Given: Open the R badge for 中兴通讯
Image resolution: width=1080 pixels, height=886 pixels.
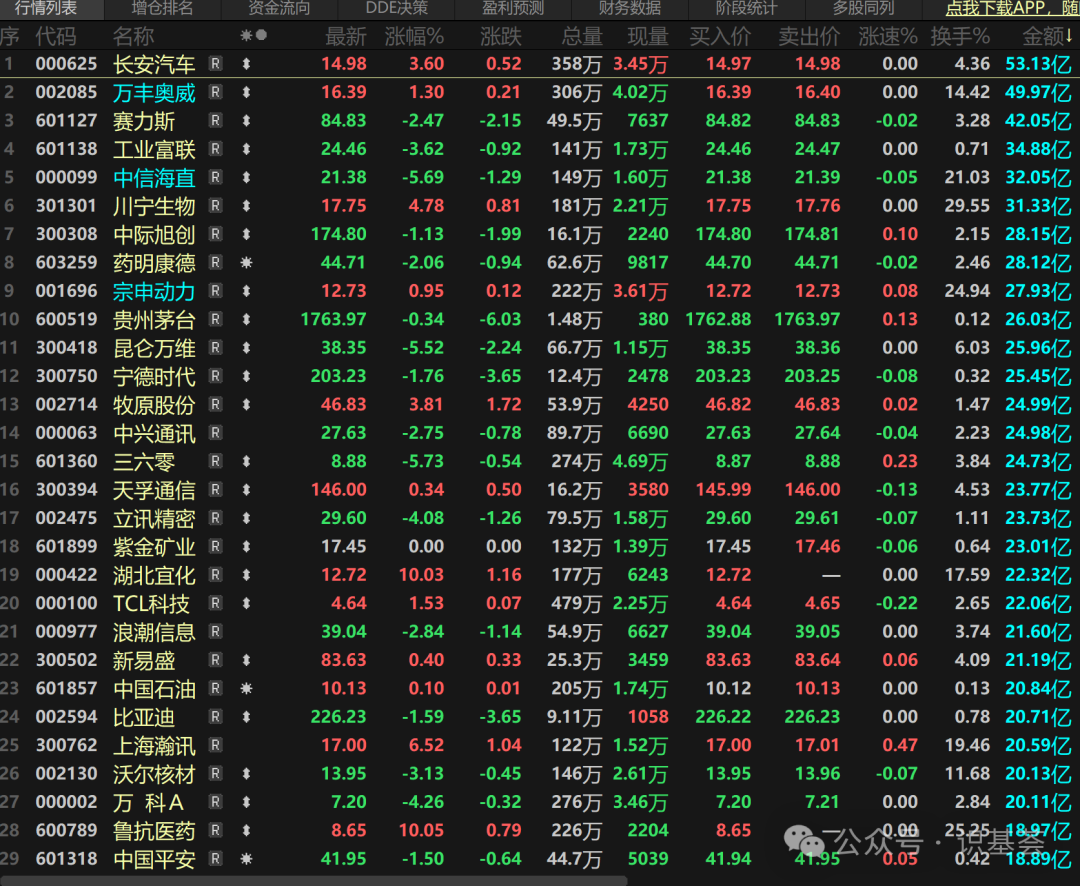Looking at the screenshot, I should point(216,433).
